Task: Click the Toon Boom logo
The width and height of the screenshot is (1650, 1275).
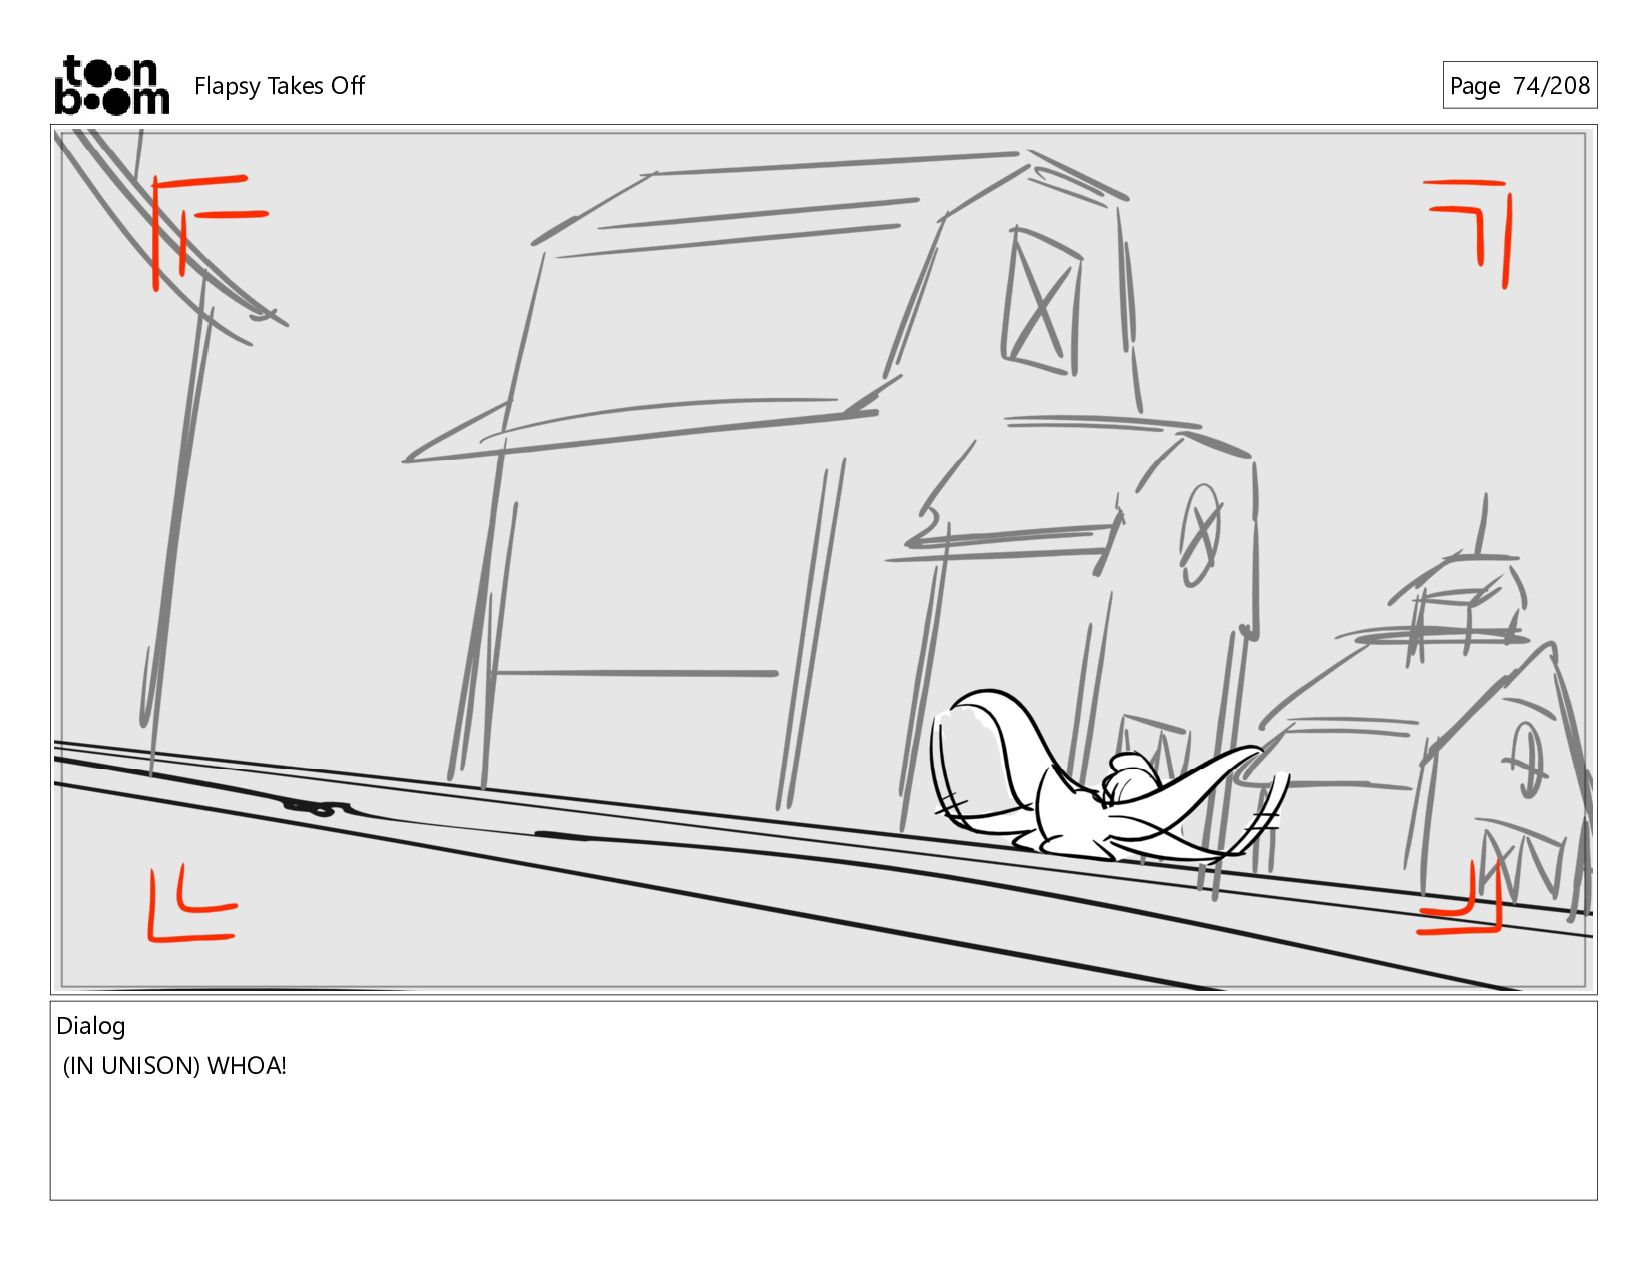Action: [x=111, y=85]
